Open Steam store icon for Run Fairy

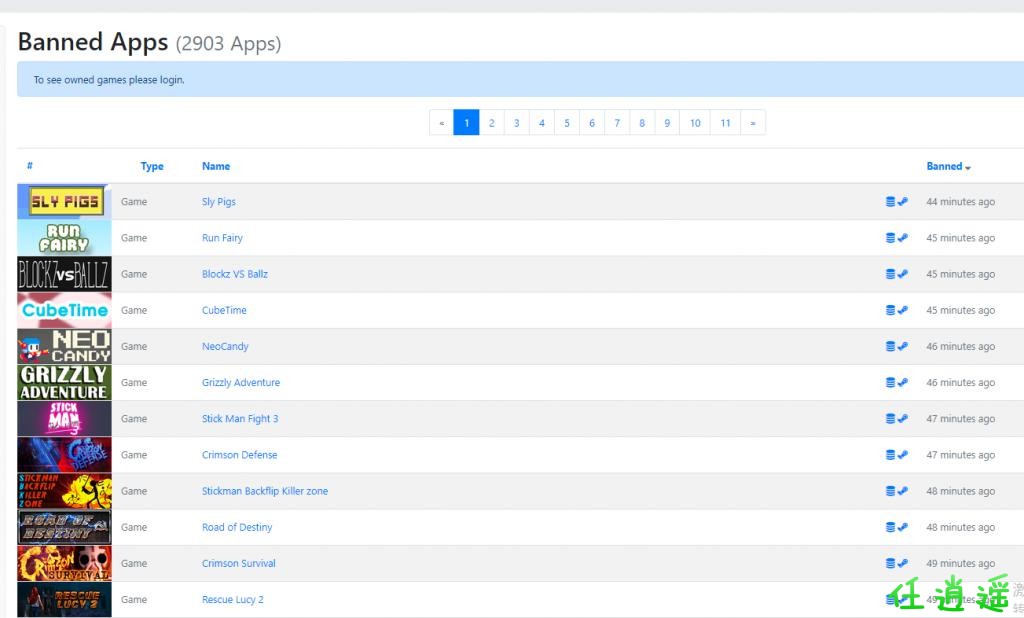pos(903,238)
